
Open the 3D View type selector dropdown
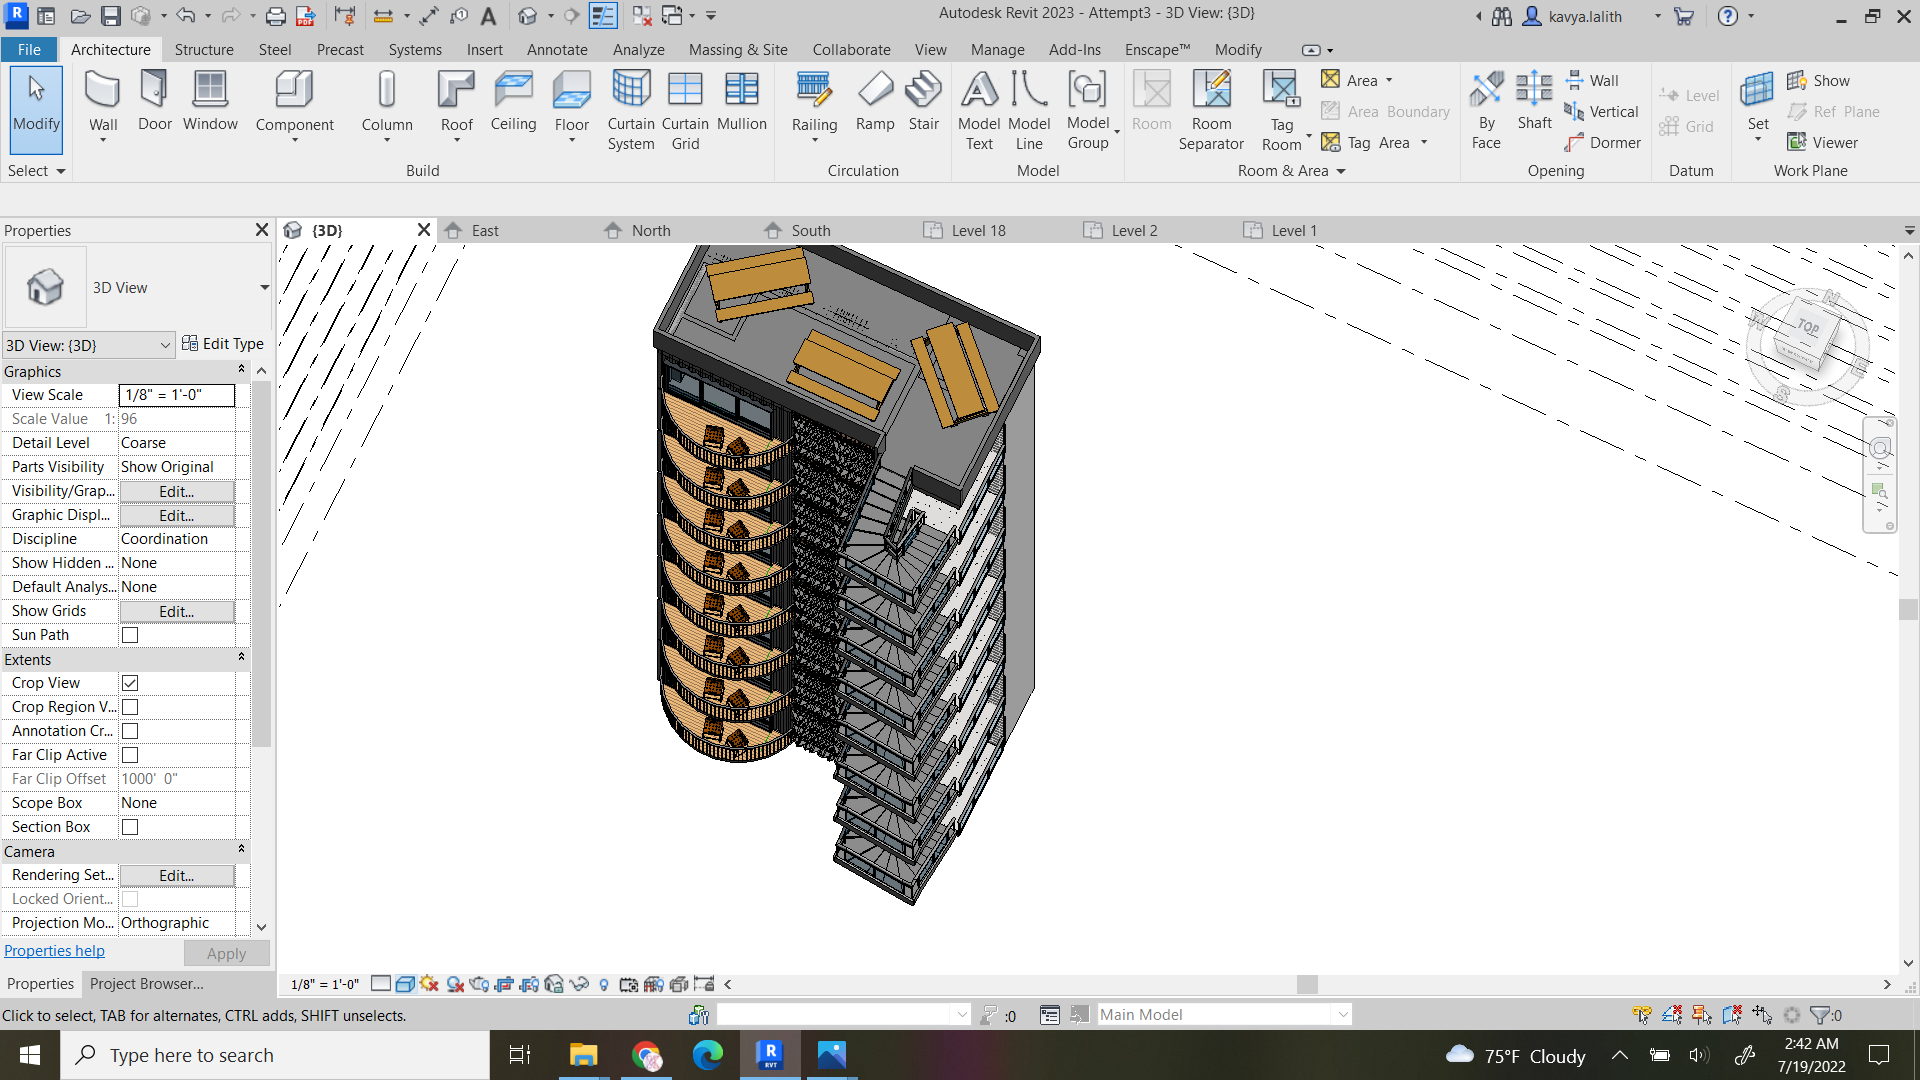coord(165,345)
